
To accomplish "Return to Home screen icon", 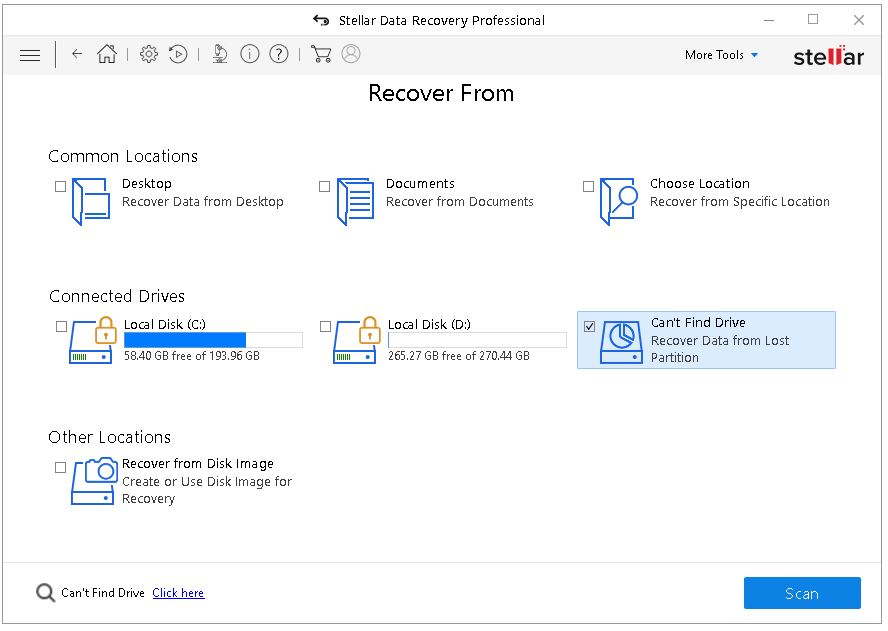I will click(106, 54).
